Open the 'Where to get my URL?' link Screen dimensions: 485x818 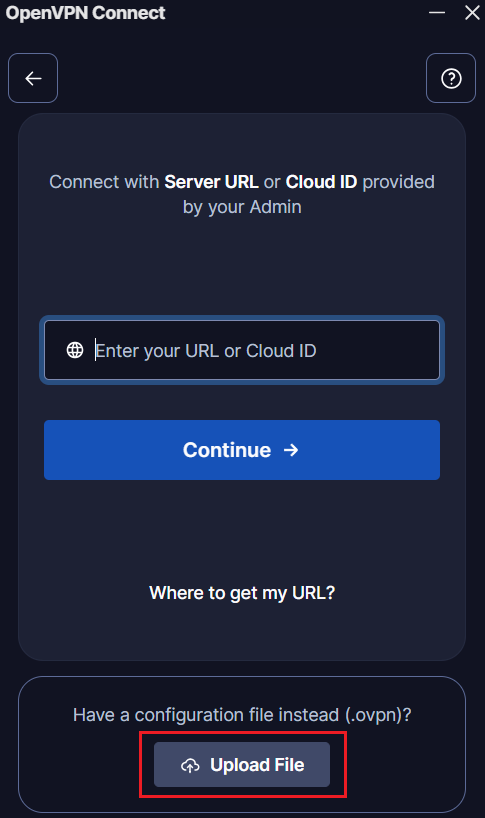point(242,593)
